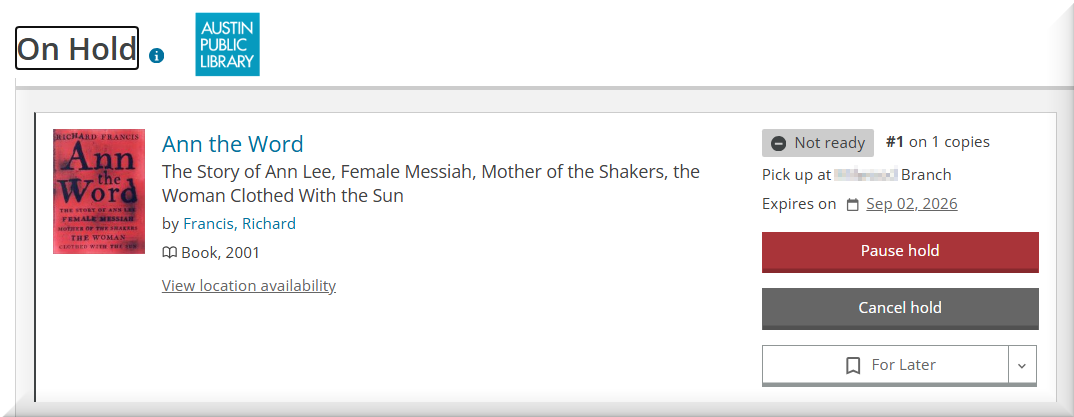Click the book subtitle about Ann Lee
This screenshot has width=1074, height=417.
click(430, 183)
